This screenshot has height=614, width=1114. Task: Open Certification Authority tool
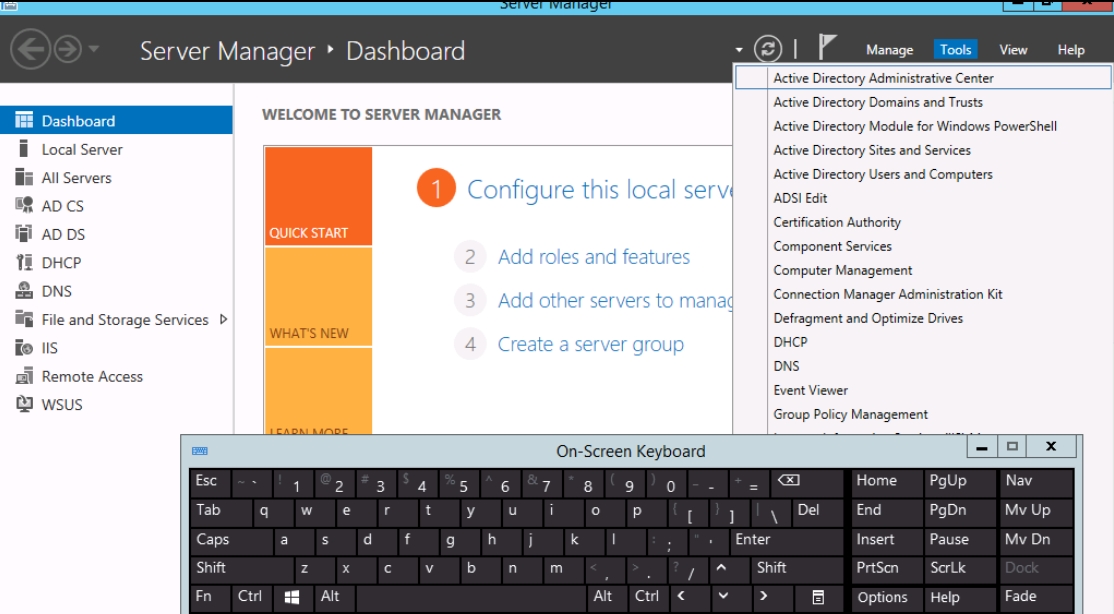click(923, 222)
